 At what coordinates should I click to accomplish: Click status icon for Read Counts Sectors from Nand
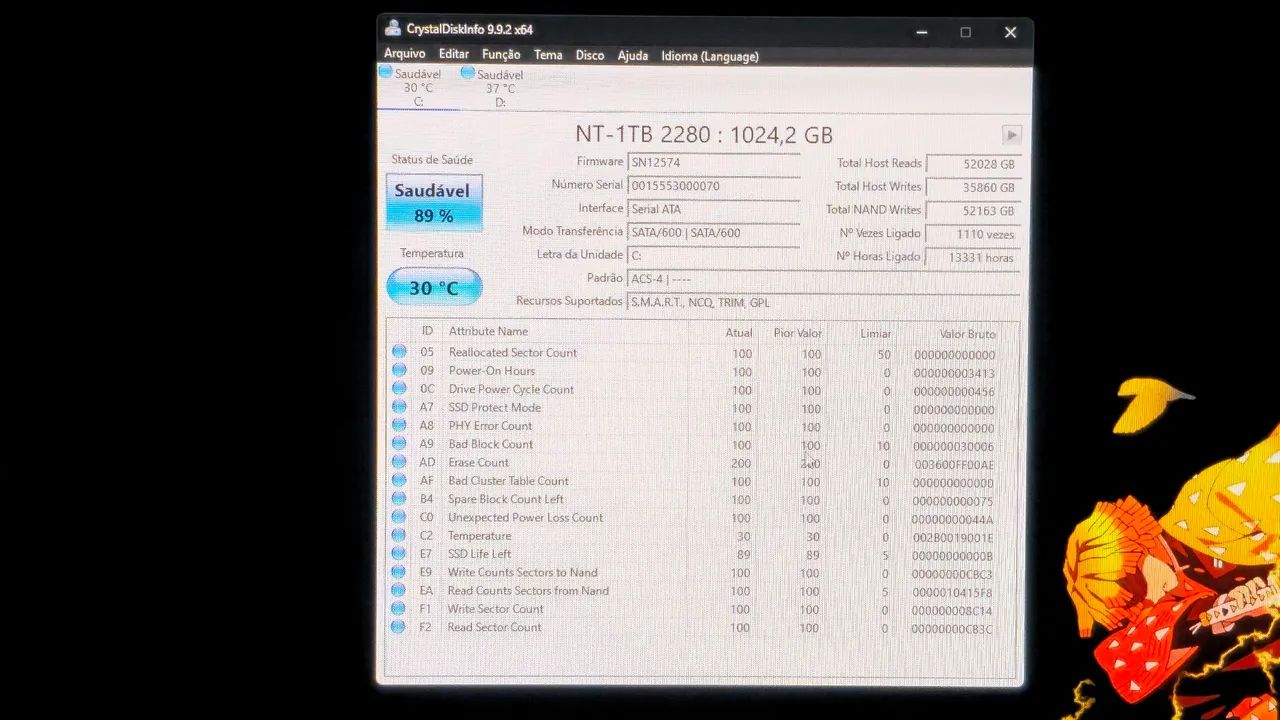coord(398,590)
